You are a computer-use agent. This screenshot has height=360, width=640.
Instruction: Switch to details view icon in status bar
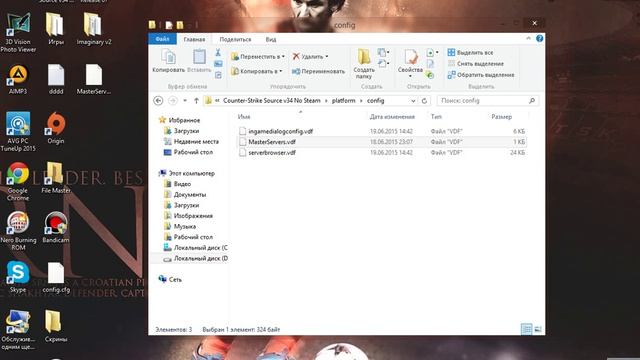(x=527, y=329)
